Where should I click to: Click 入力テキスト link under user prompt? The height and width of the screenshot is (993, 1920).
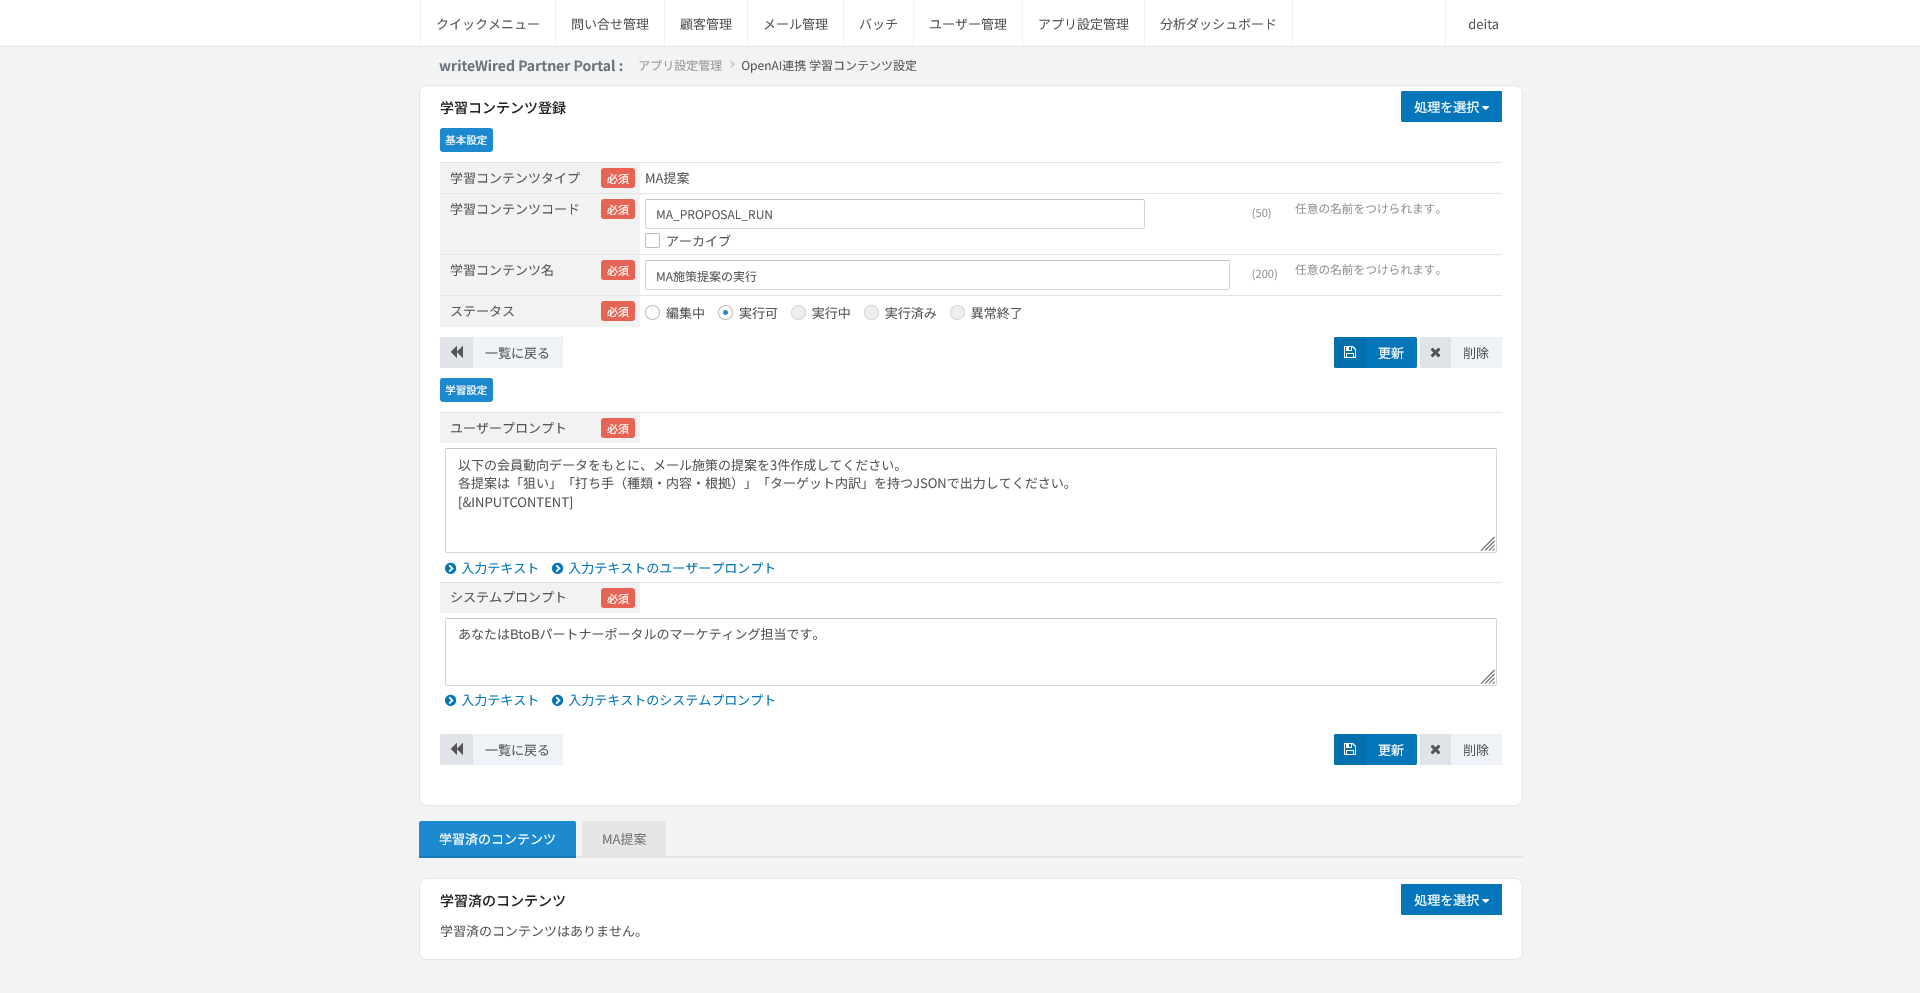(500, 568)
